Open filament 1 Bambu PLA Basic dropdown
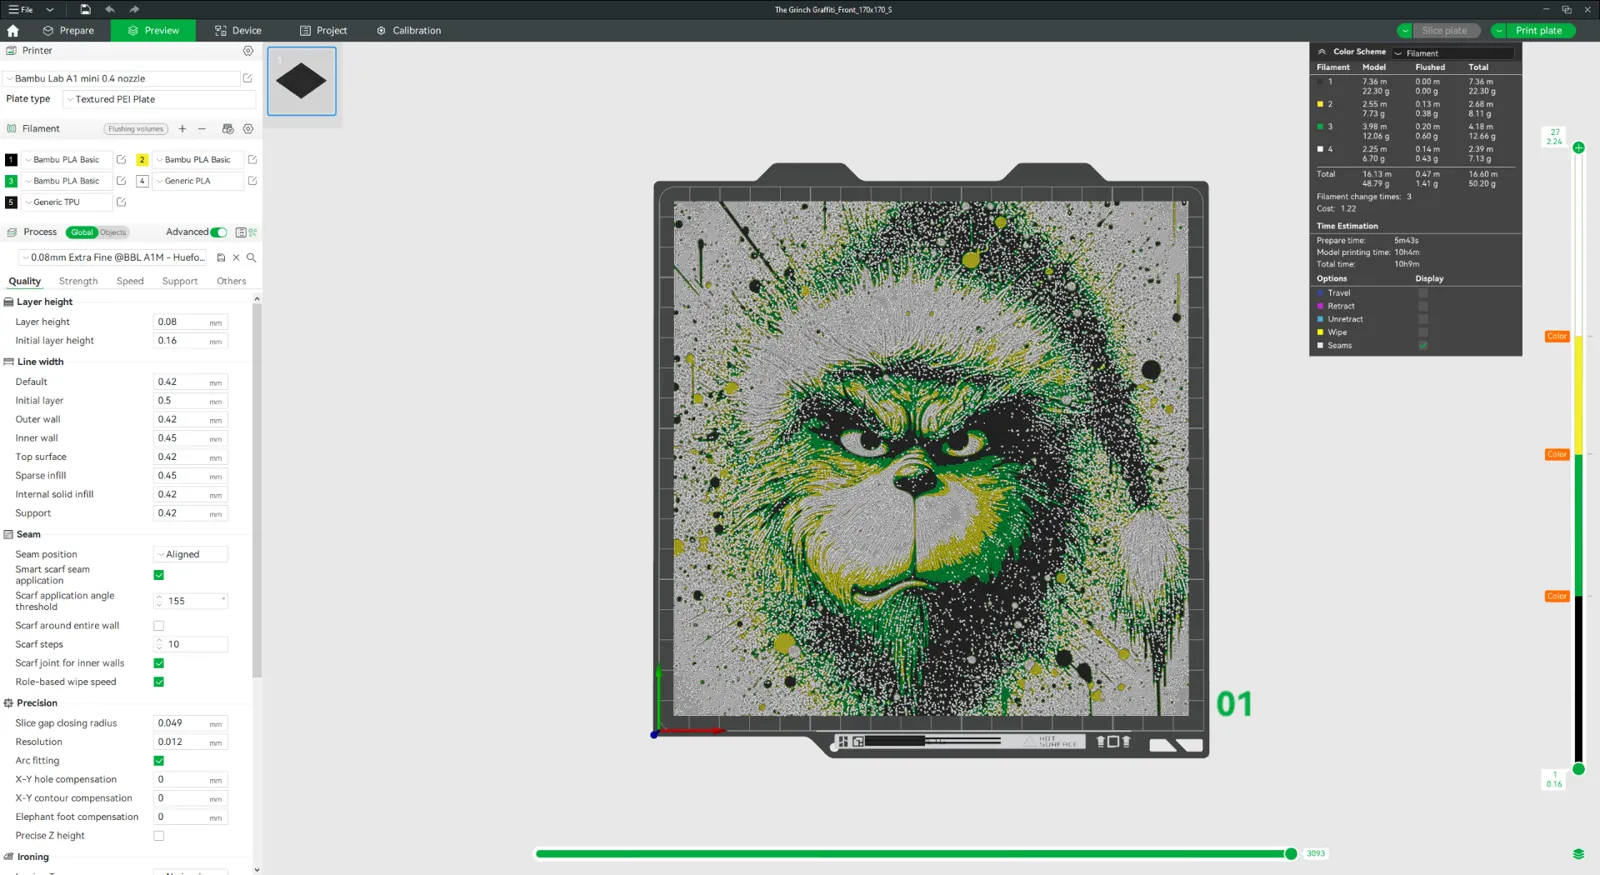Image resolution: width=1600 pixels, height=875 pixels. (67, 159)
